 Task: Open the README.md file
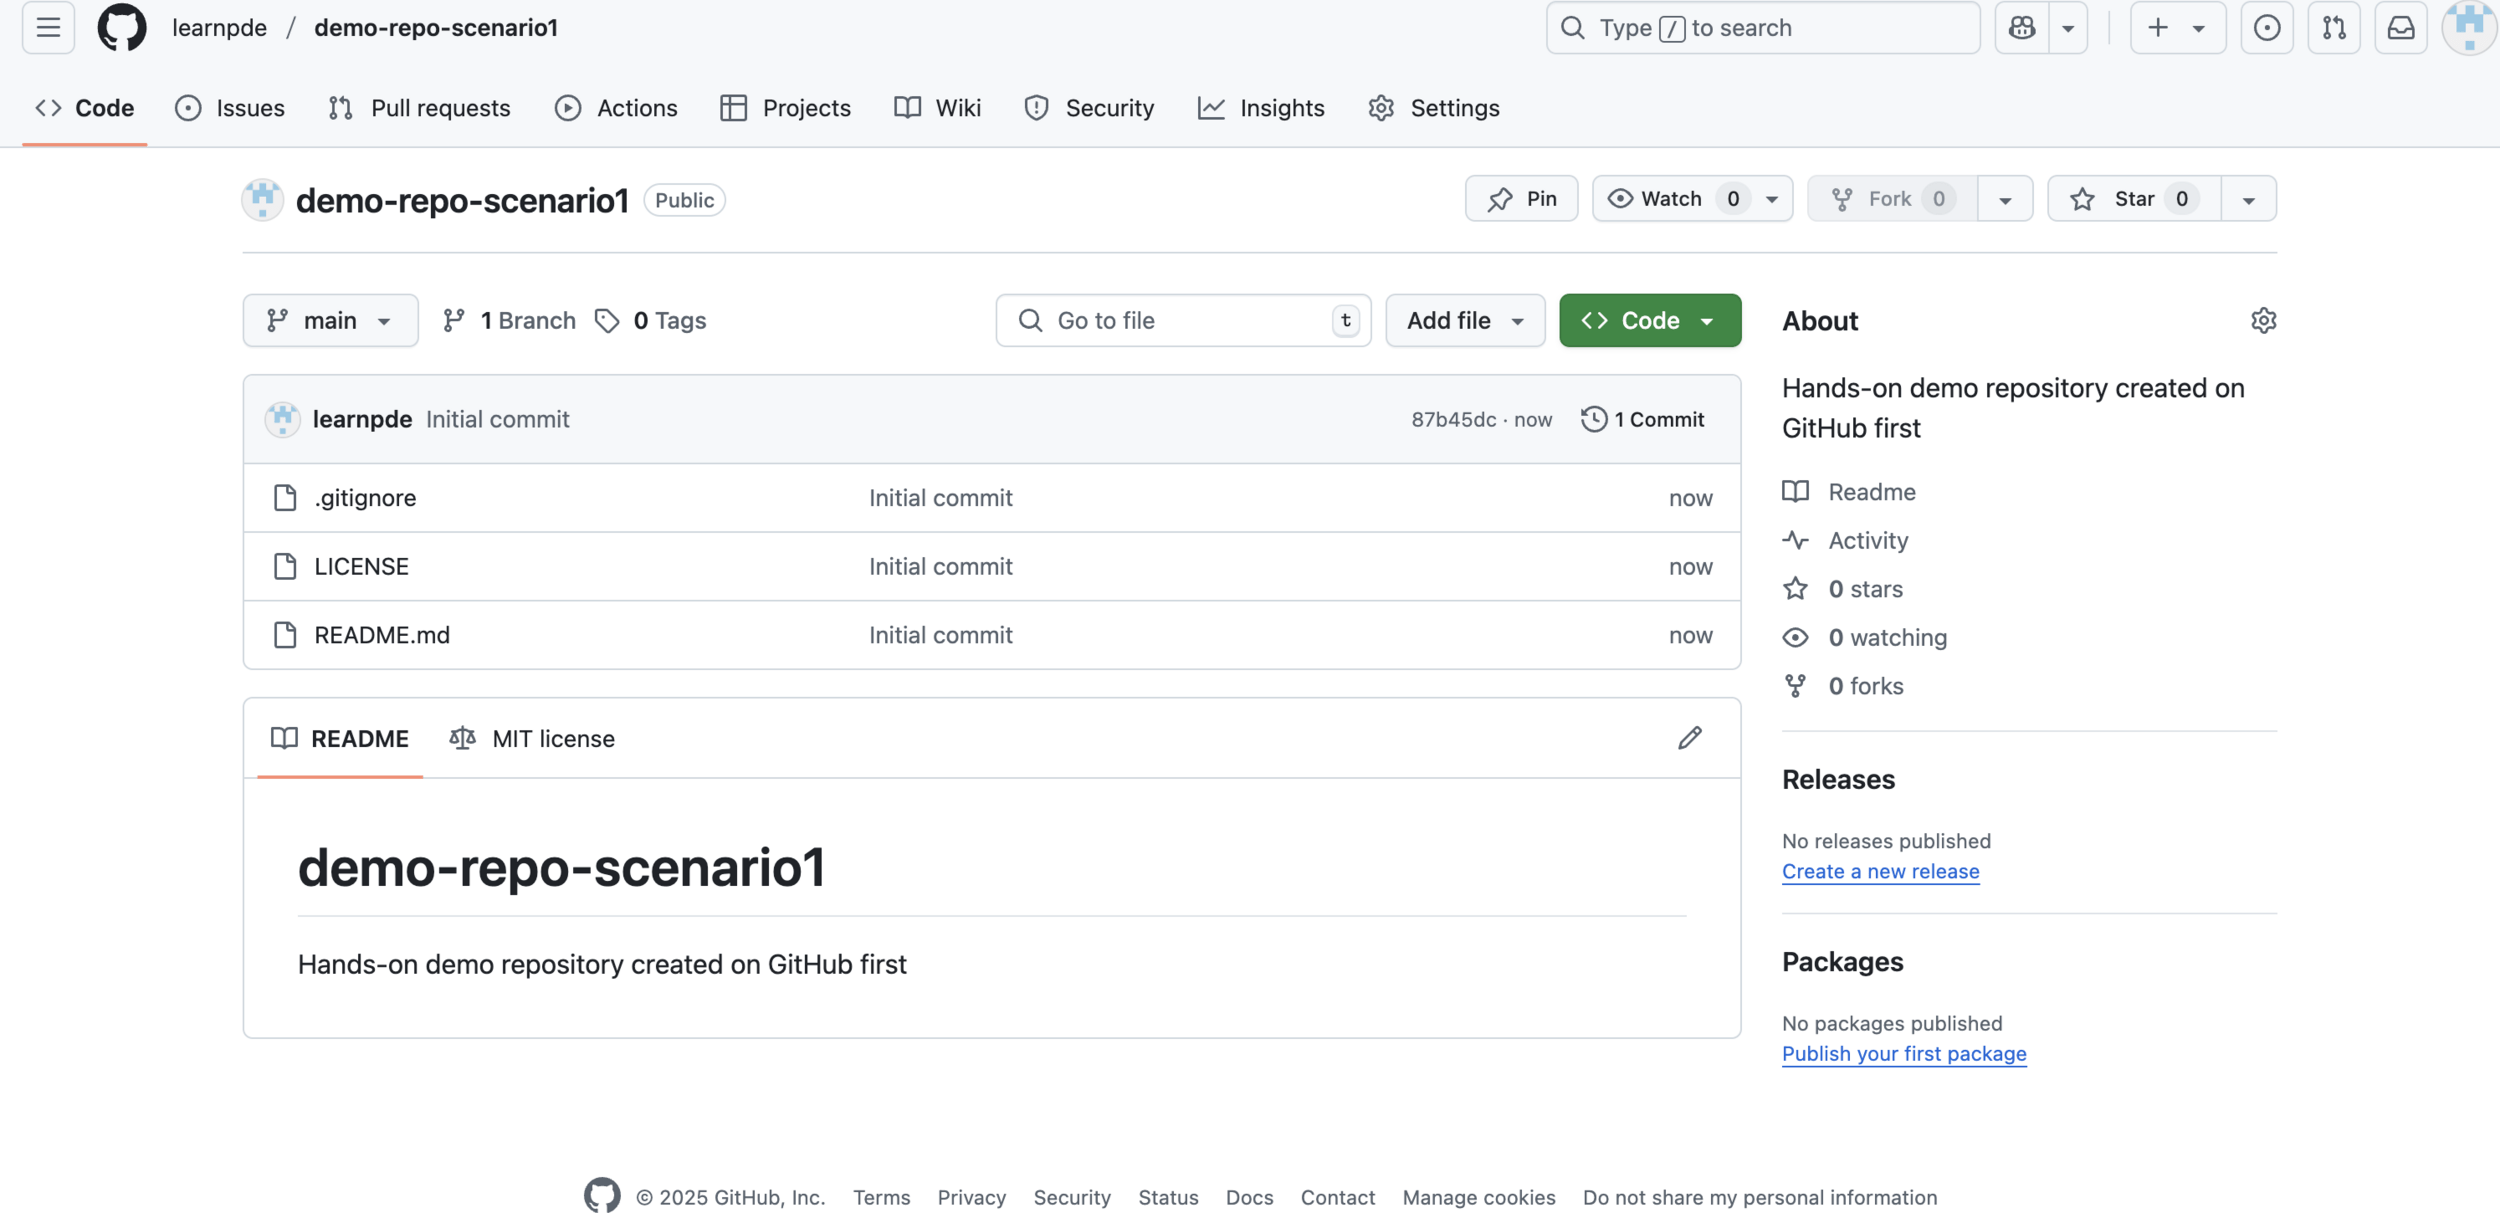[x=382, y=635]
